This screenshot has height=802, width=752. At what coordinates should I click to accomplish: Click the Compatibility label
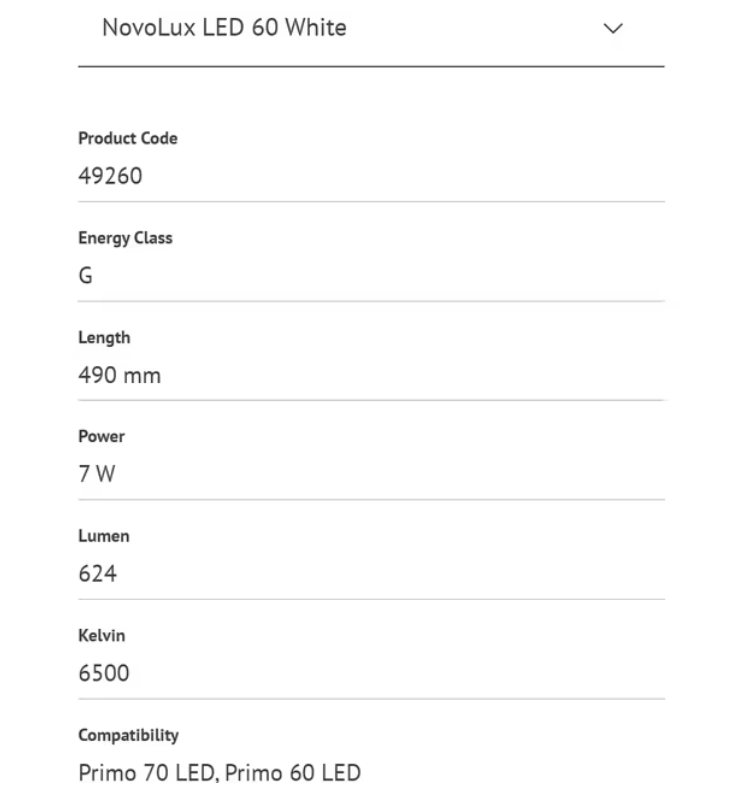tap(128, 736)
